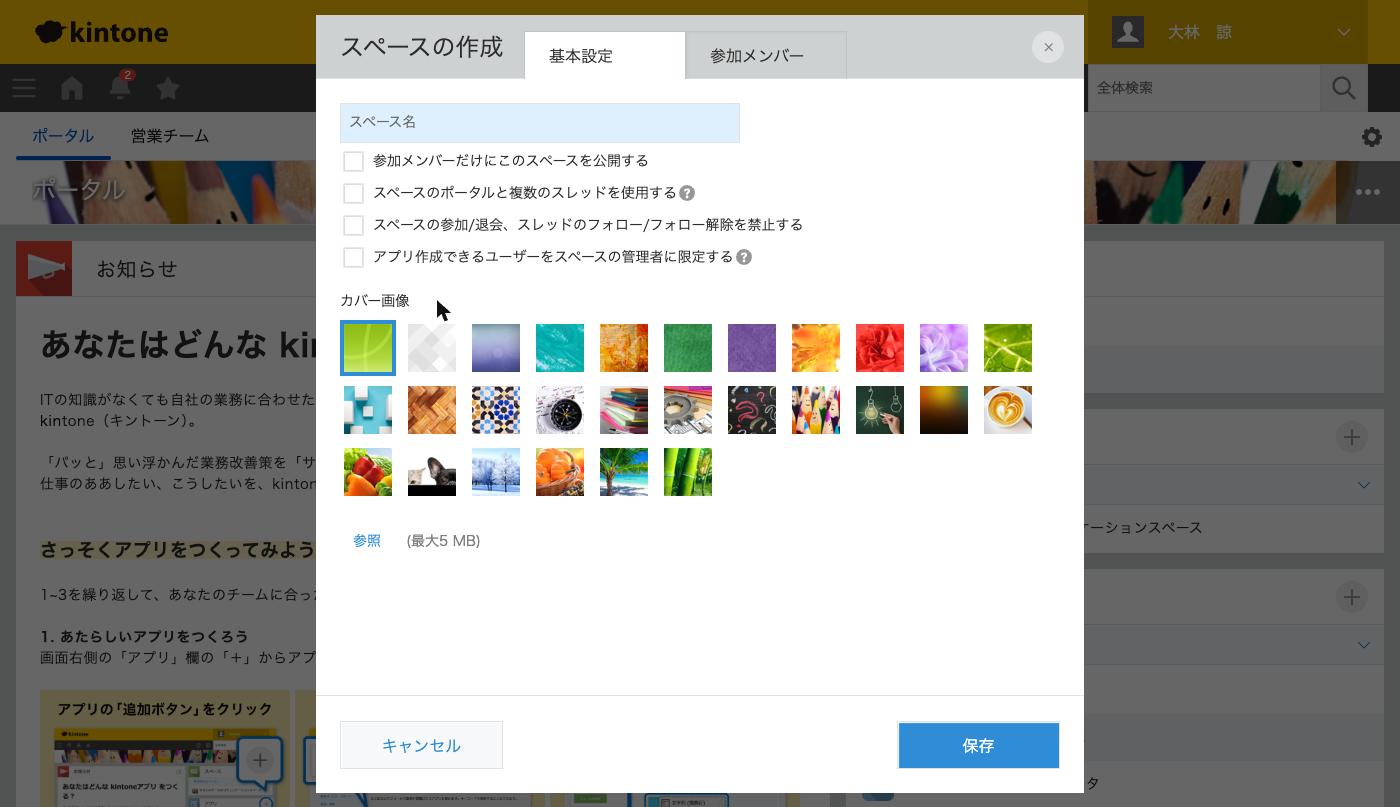Click the スペース名 input field
This screenshot has height=807, width=1400.
540,122
